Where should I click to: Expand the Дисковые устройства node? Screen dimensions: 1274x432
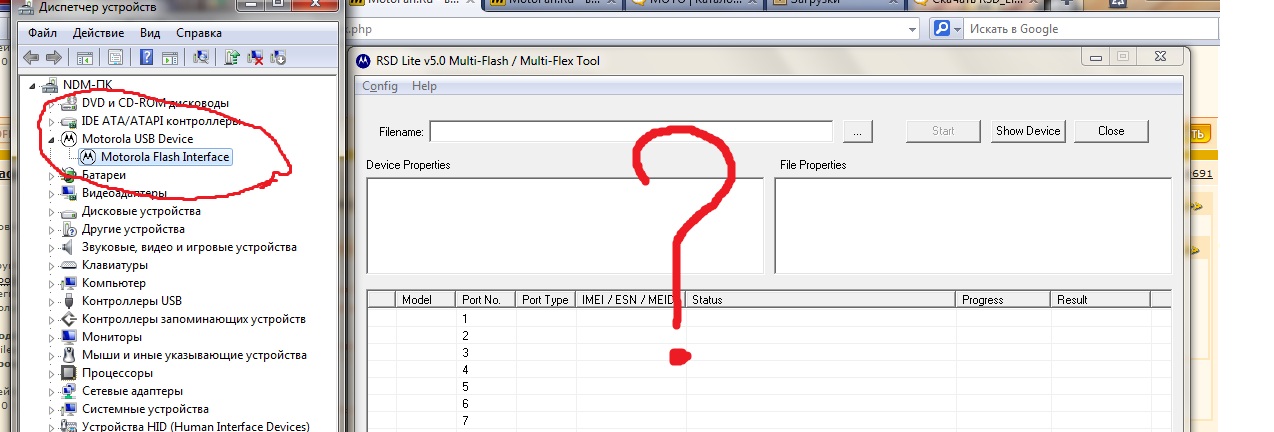(53, 211)
